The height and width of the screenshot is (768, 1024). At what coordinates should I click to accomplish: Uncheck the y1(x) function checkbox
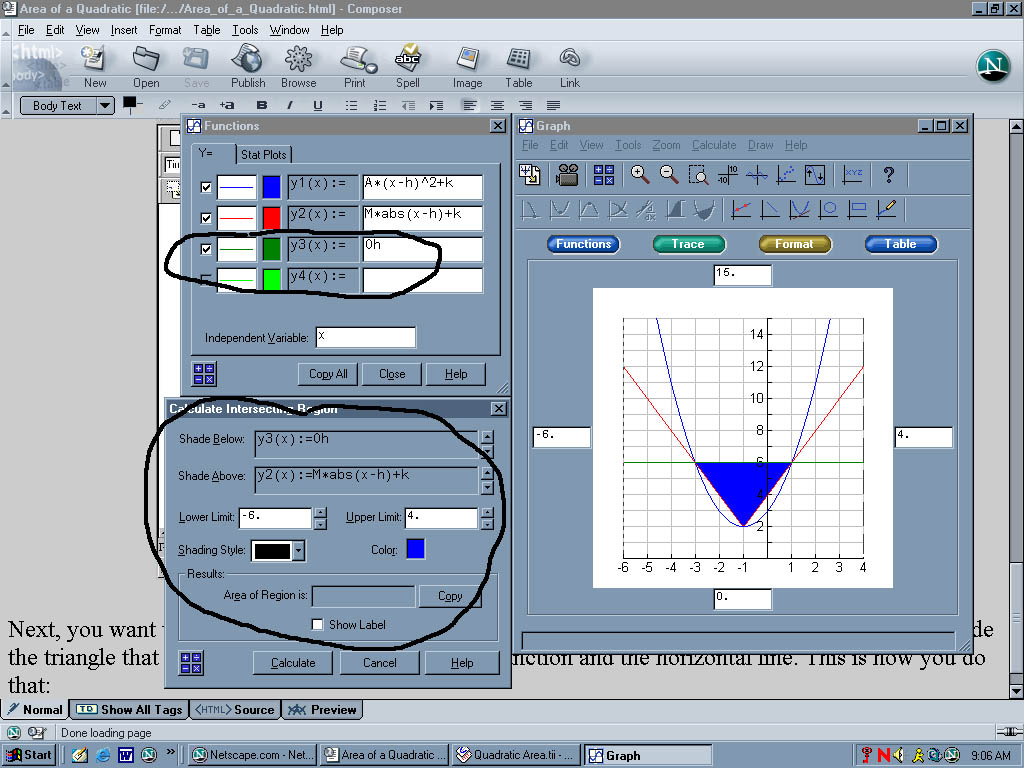click(x=206, y=187)
